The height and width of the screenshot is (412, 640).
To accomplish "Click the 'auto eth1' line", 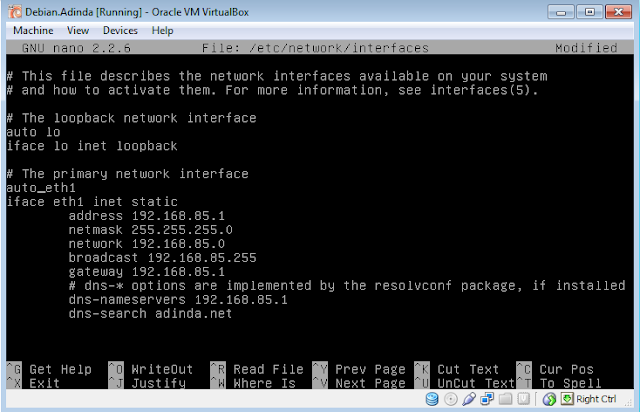I will (x=41, y=188).
